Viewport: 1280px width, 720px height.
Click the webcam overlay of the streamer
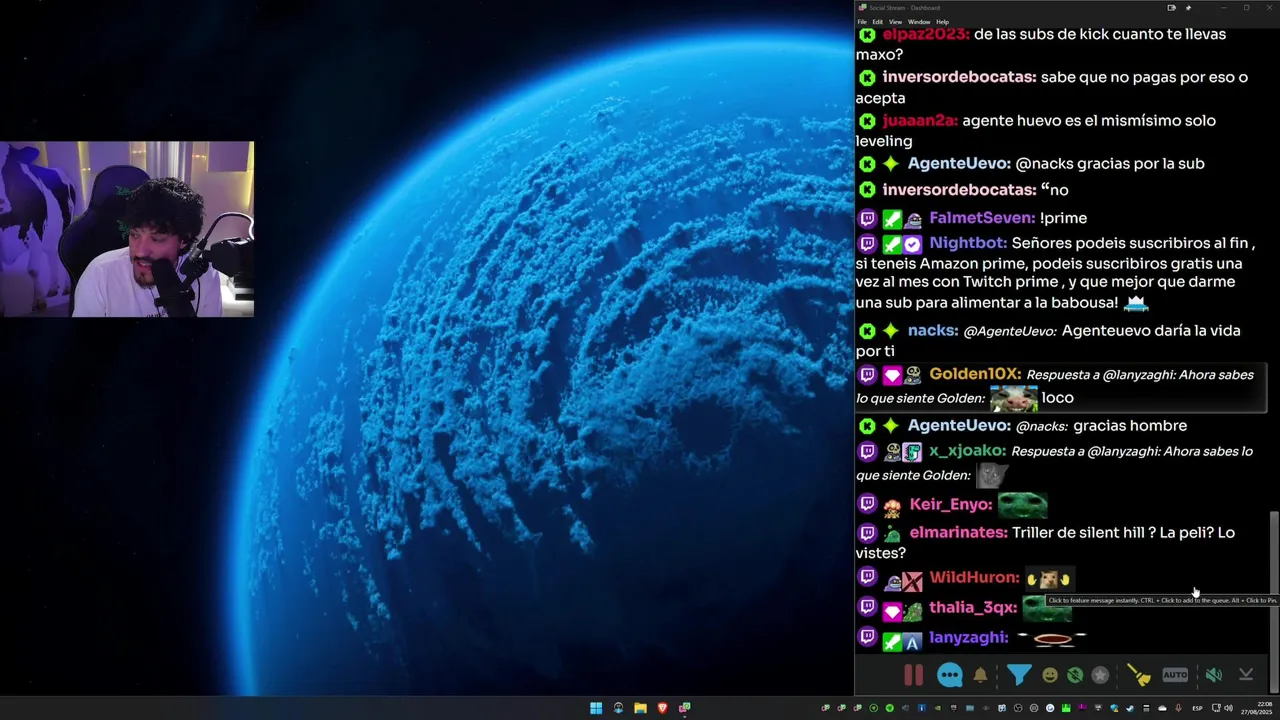pyautogui.click(x=127, y=229)
